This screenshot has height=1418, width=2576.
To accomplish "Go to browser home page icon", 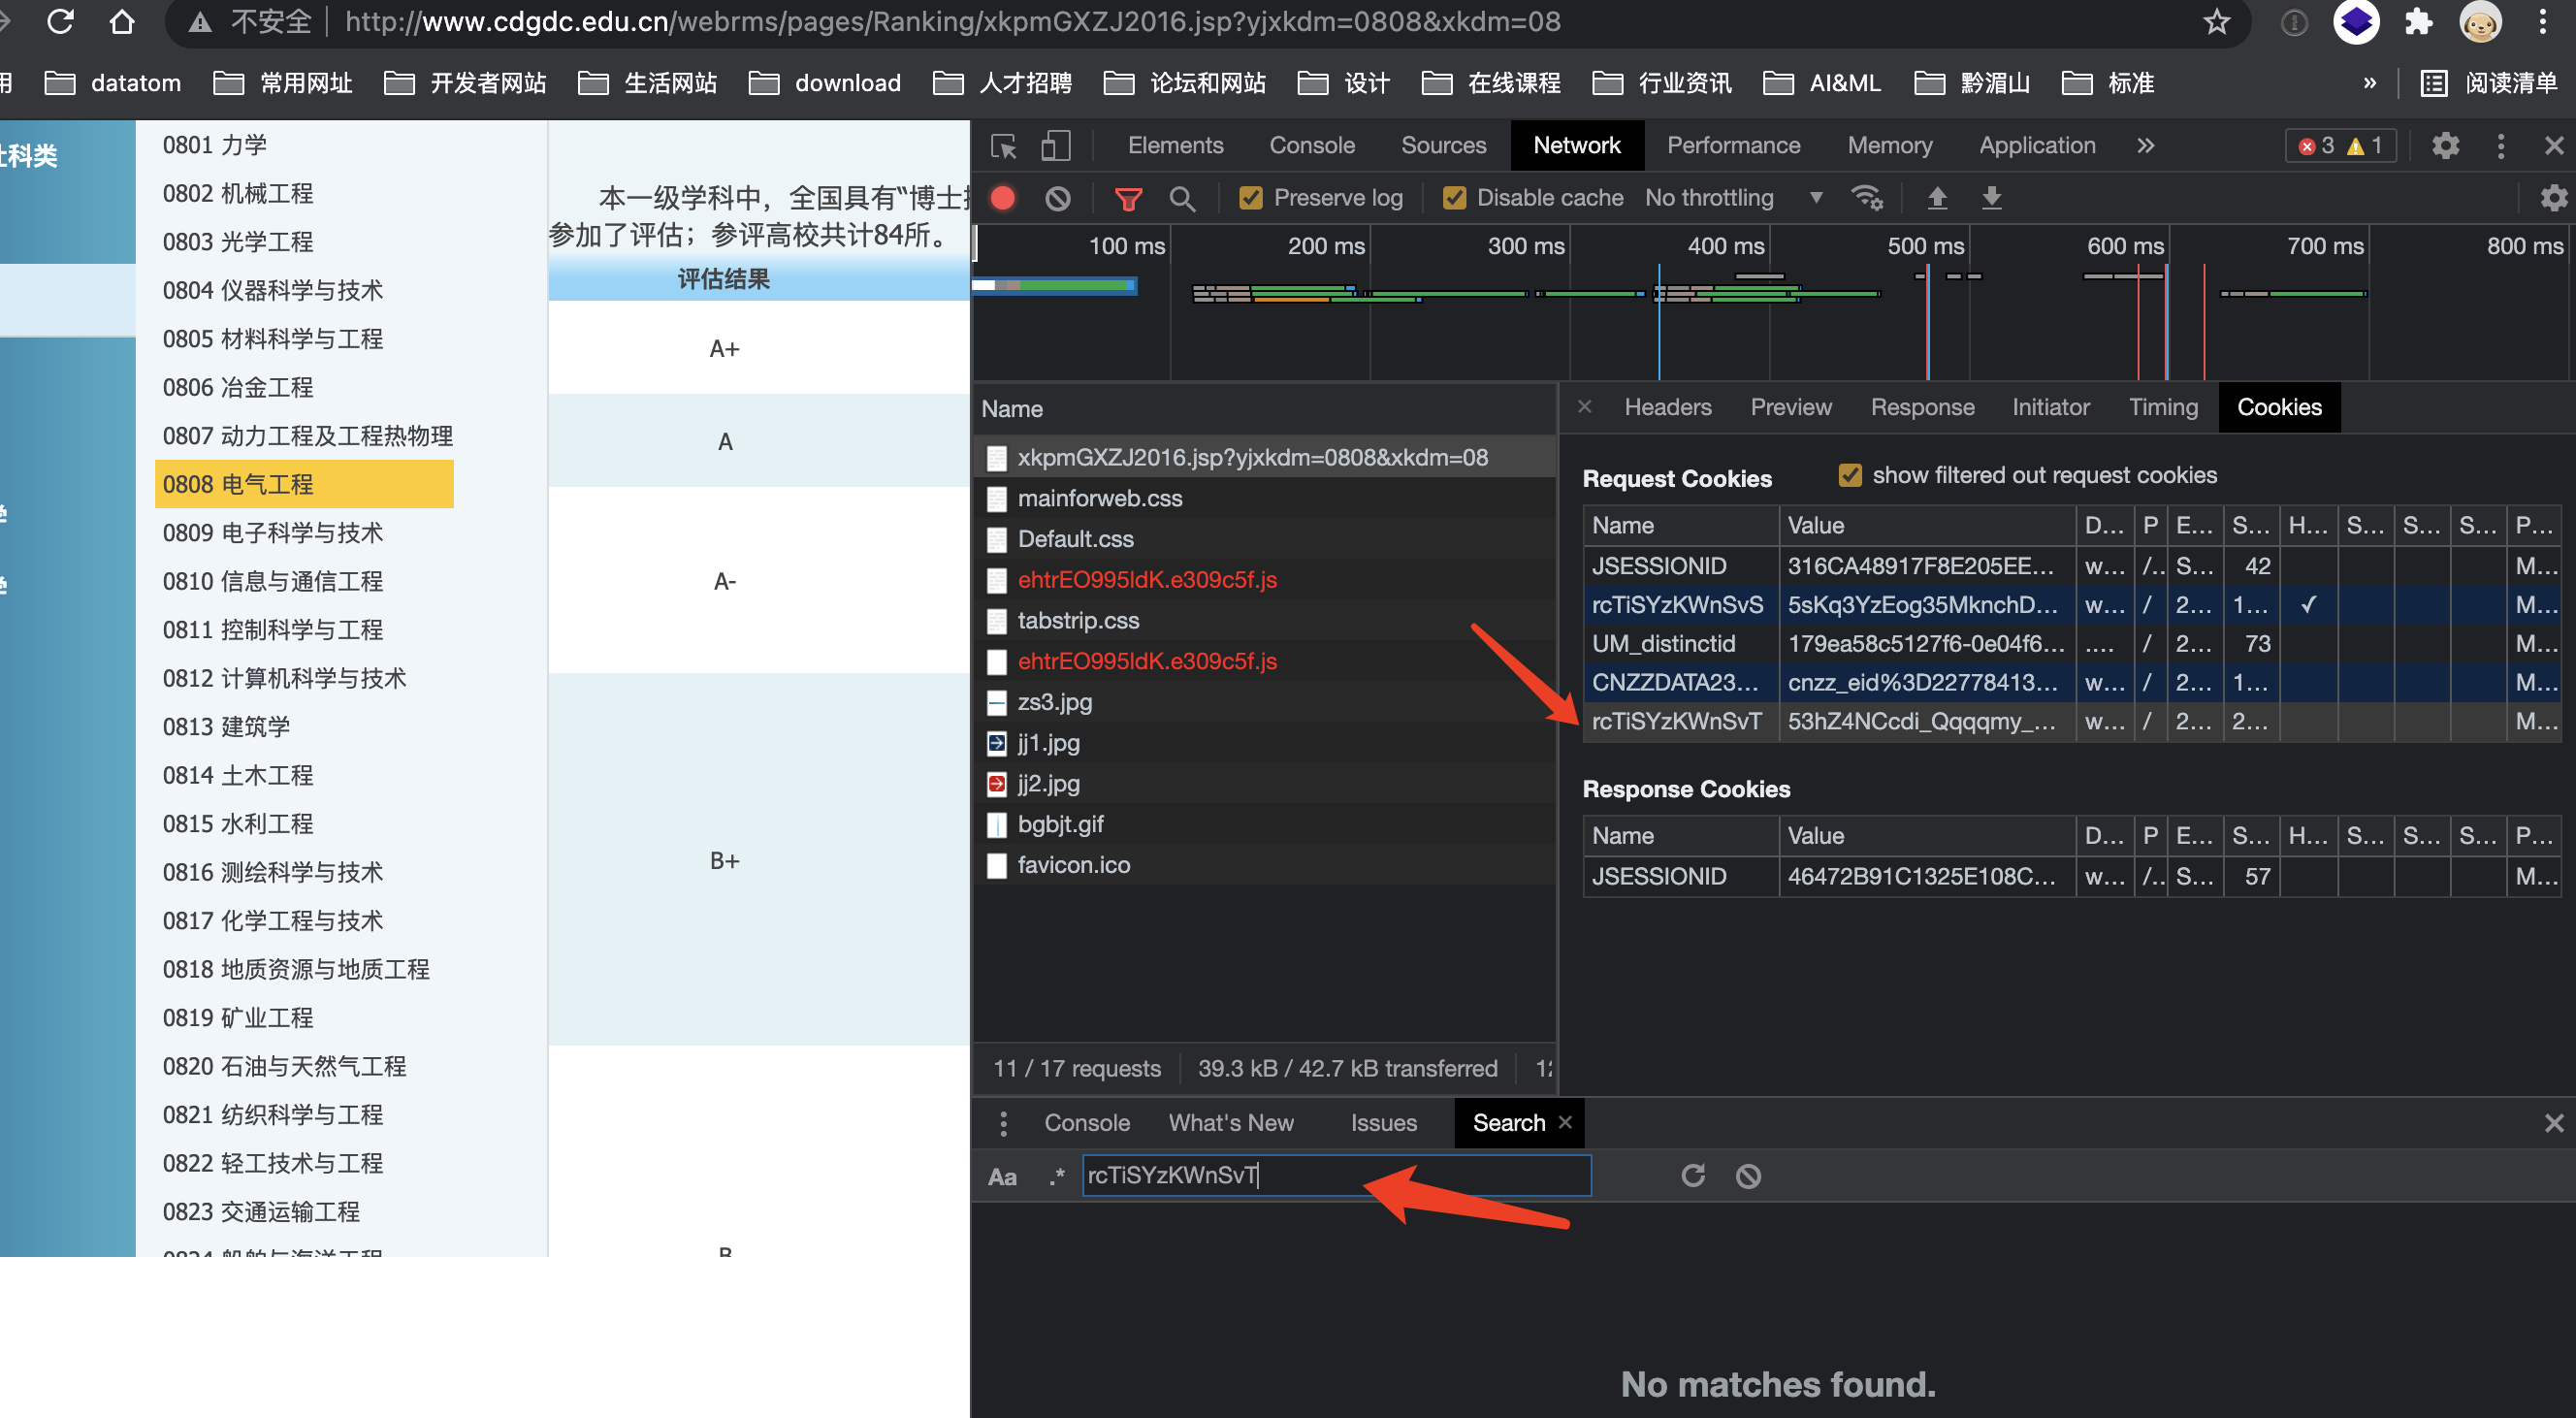I will 122,21.
